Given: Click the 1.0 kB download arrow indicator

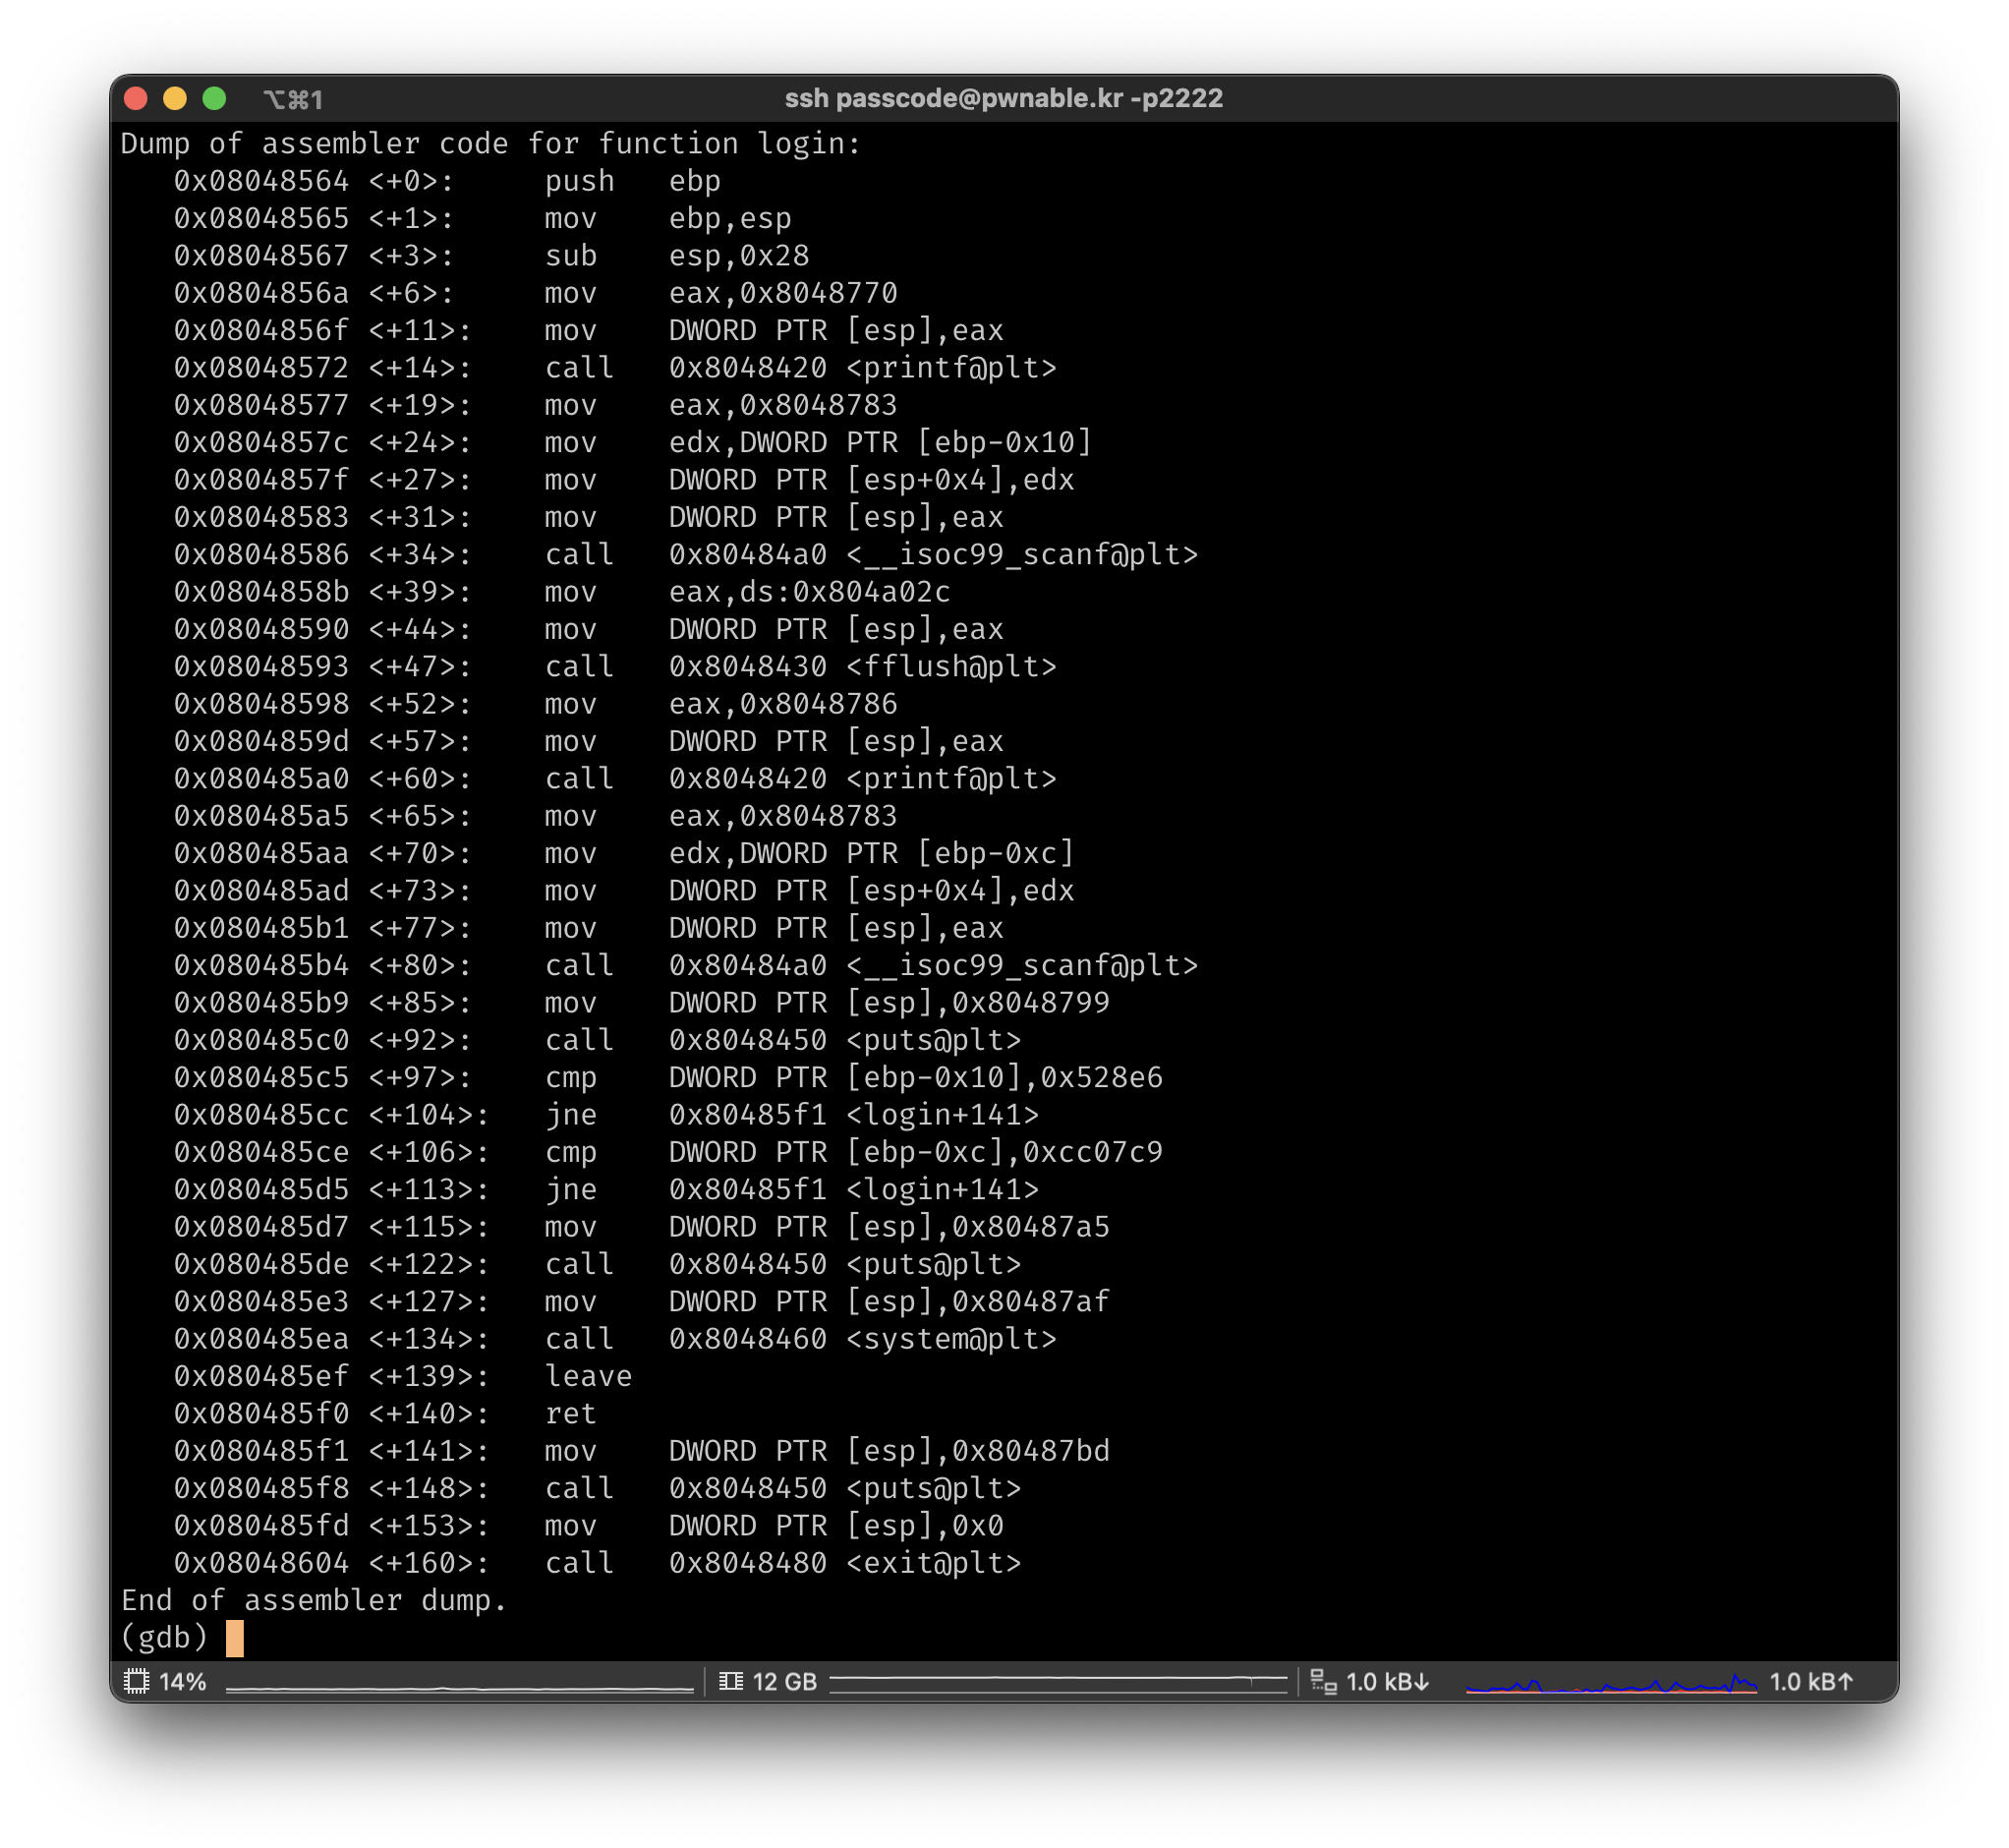Looking at the screenshot, I should (1387, 1681).
